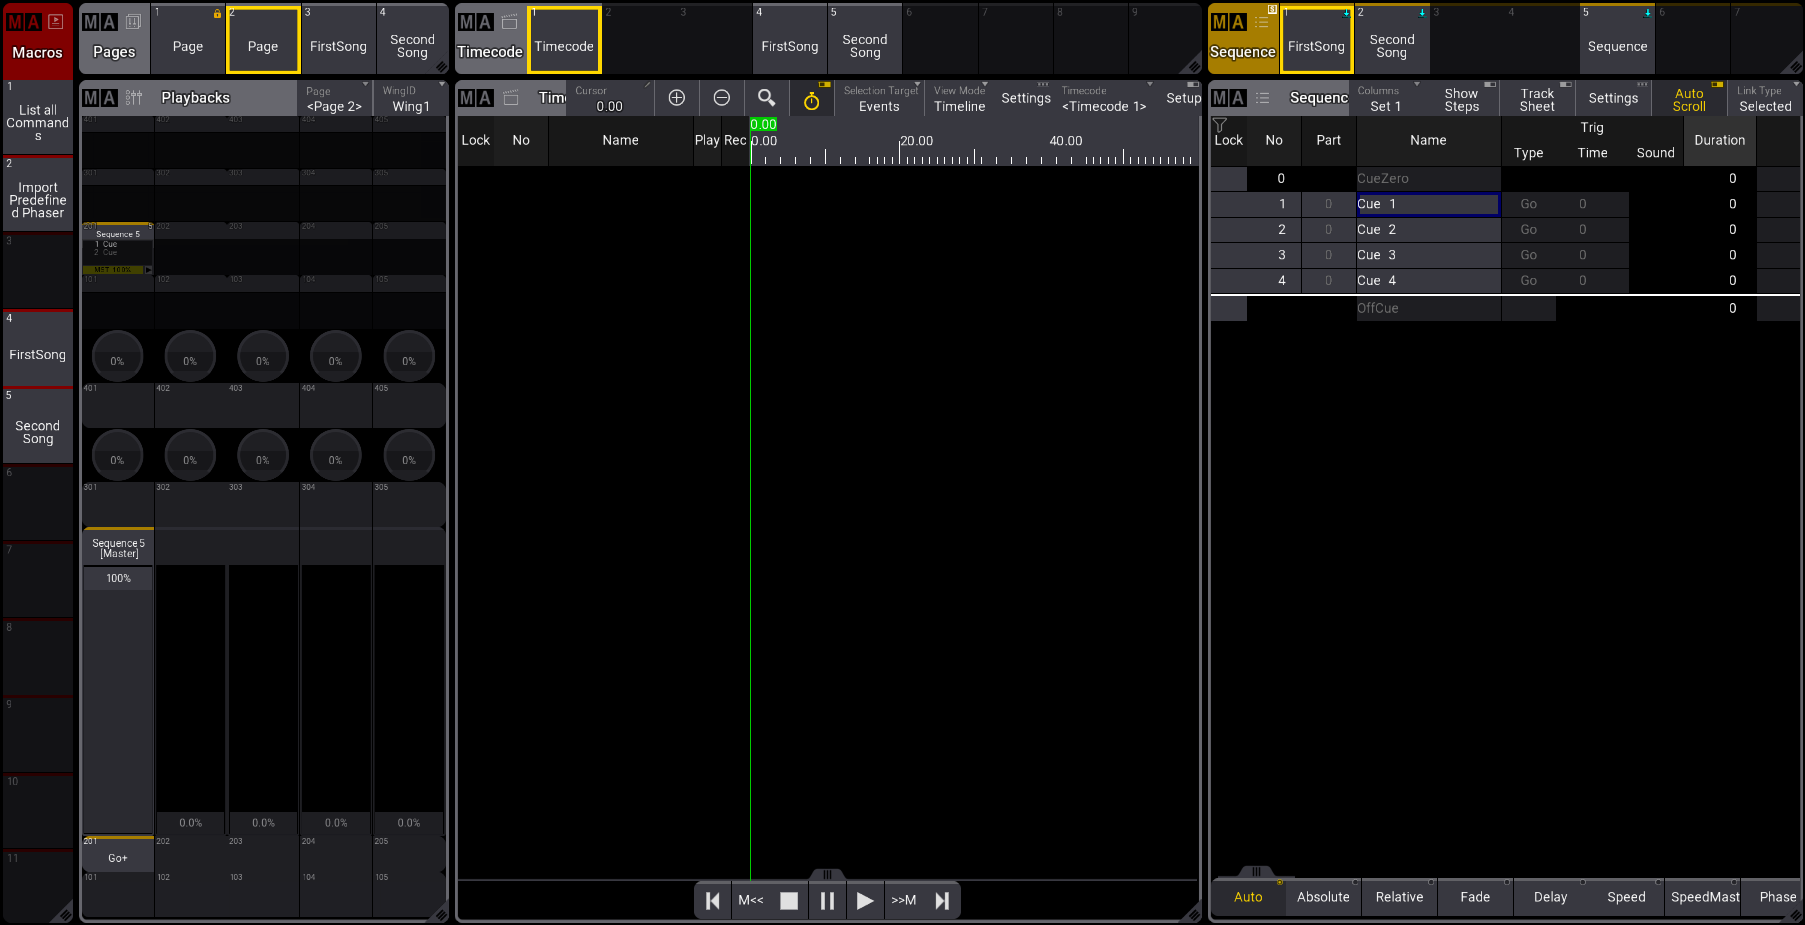This screenshot has height=925, width=1805.
Task: Click the filter funnel icon in Sequence sheet
Action: [1219, 126]
